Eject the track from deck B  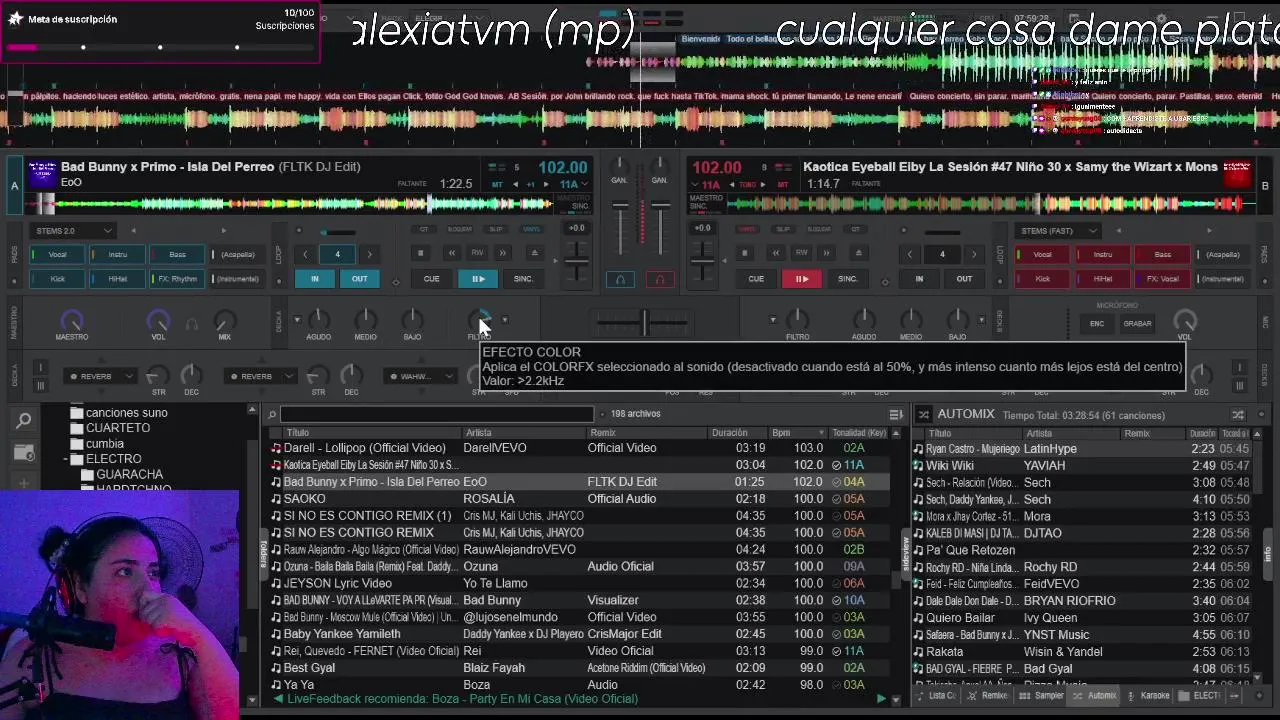click(859, 254)
